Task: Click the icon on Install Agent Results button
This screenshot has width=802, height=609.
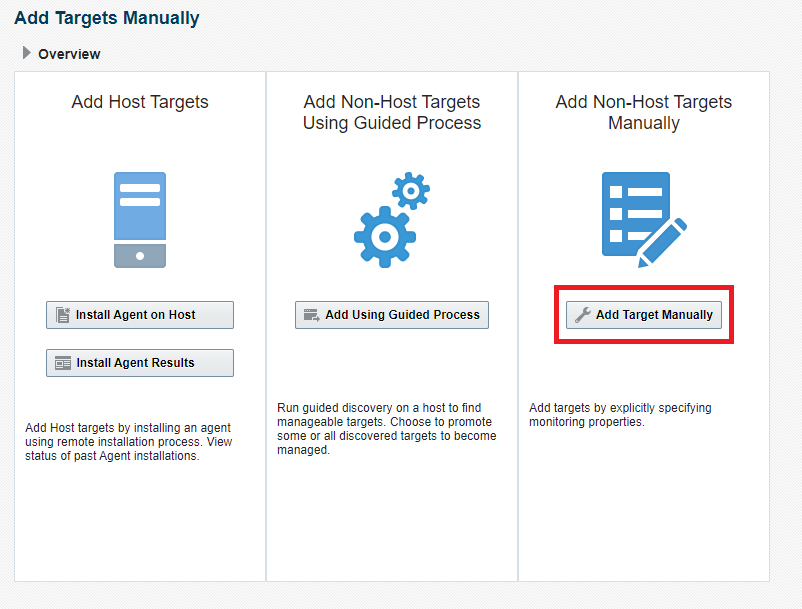Action: pyautogui.click(x=63, y=363)
